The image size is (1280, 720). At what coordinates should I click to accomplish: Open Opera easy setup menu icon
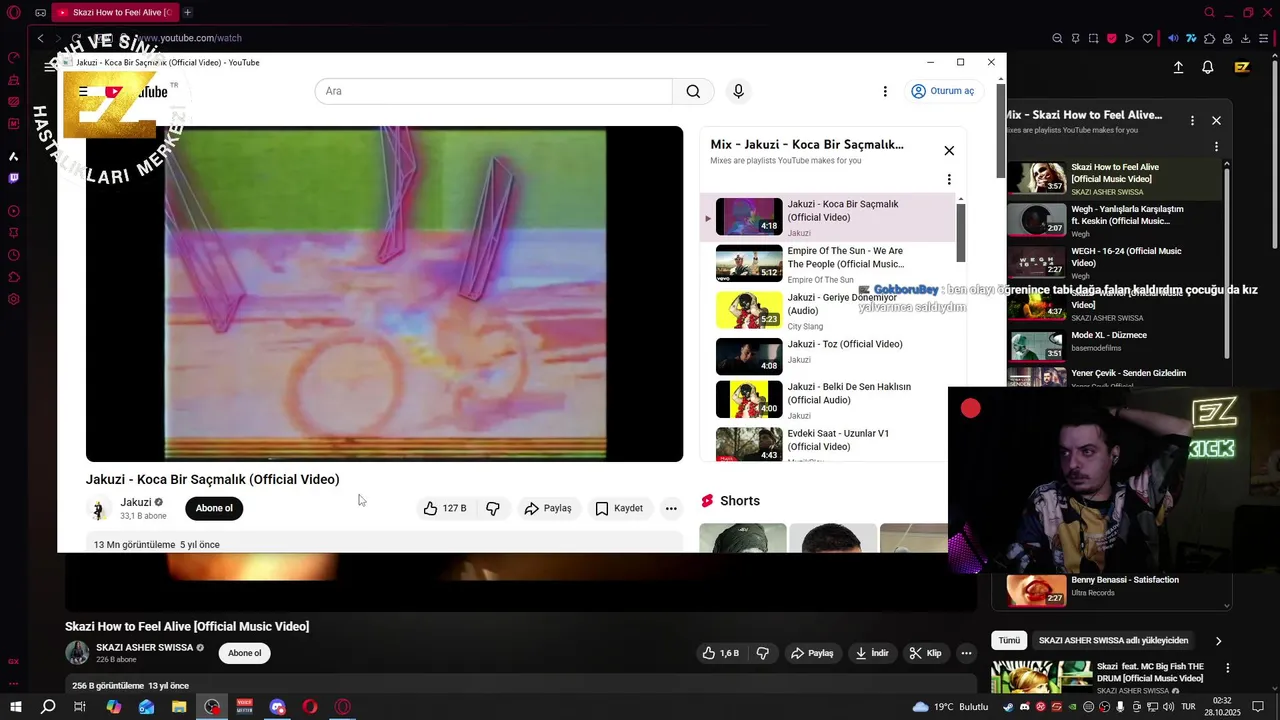[1264, 38]
